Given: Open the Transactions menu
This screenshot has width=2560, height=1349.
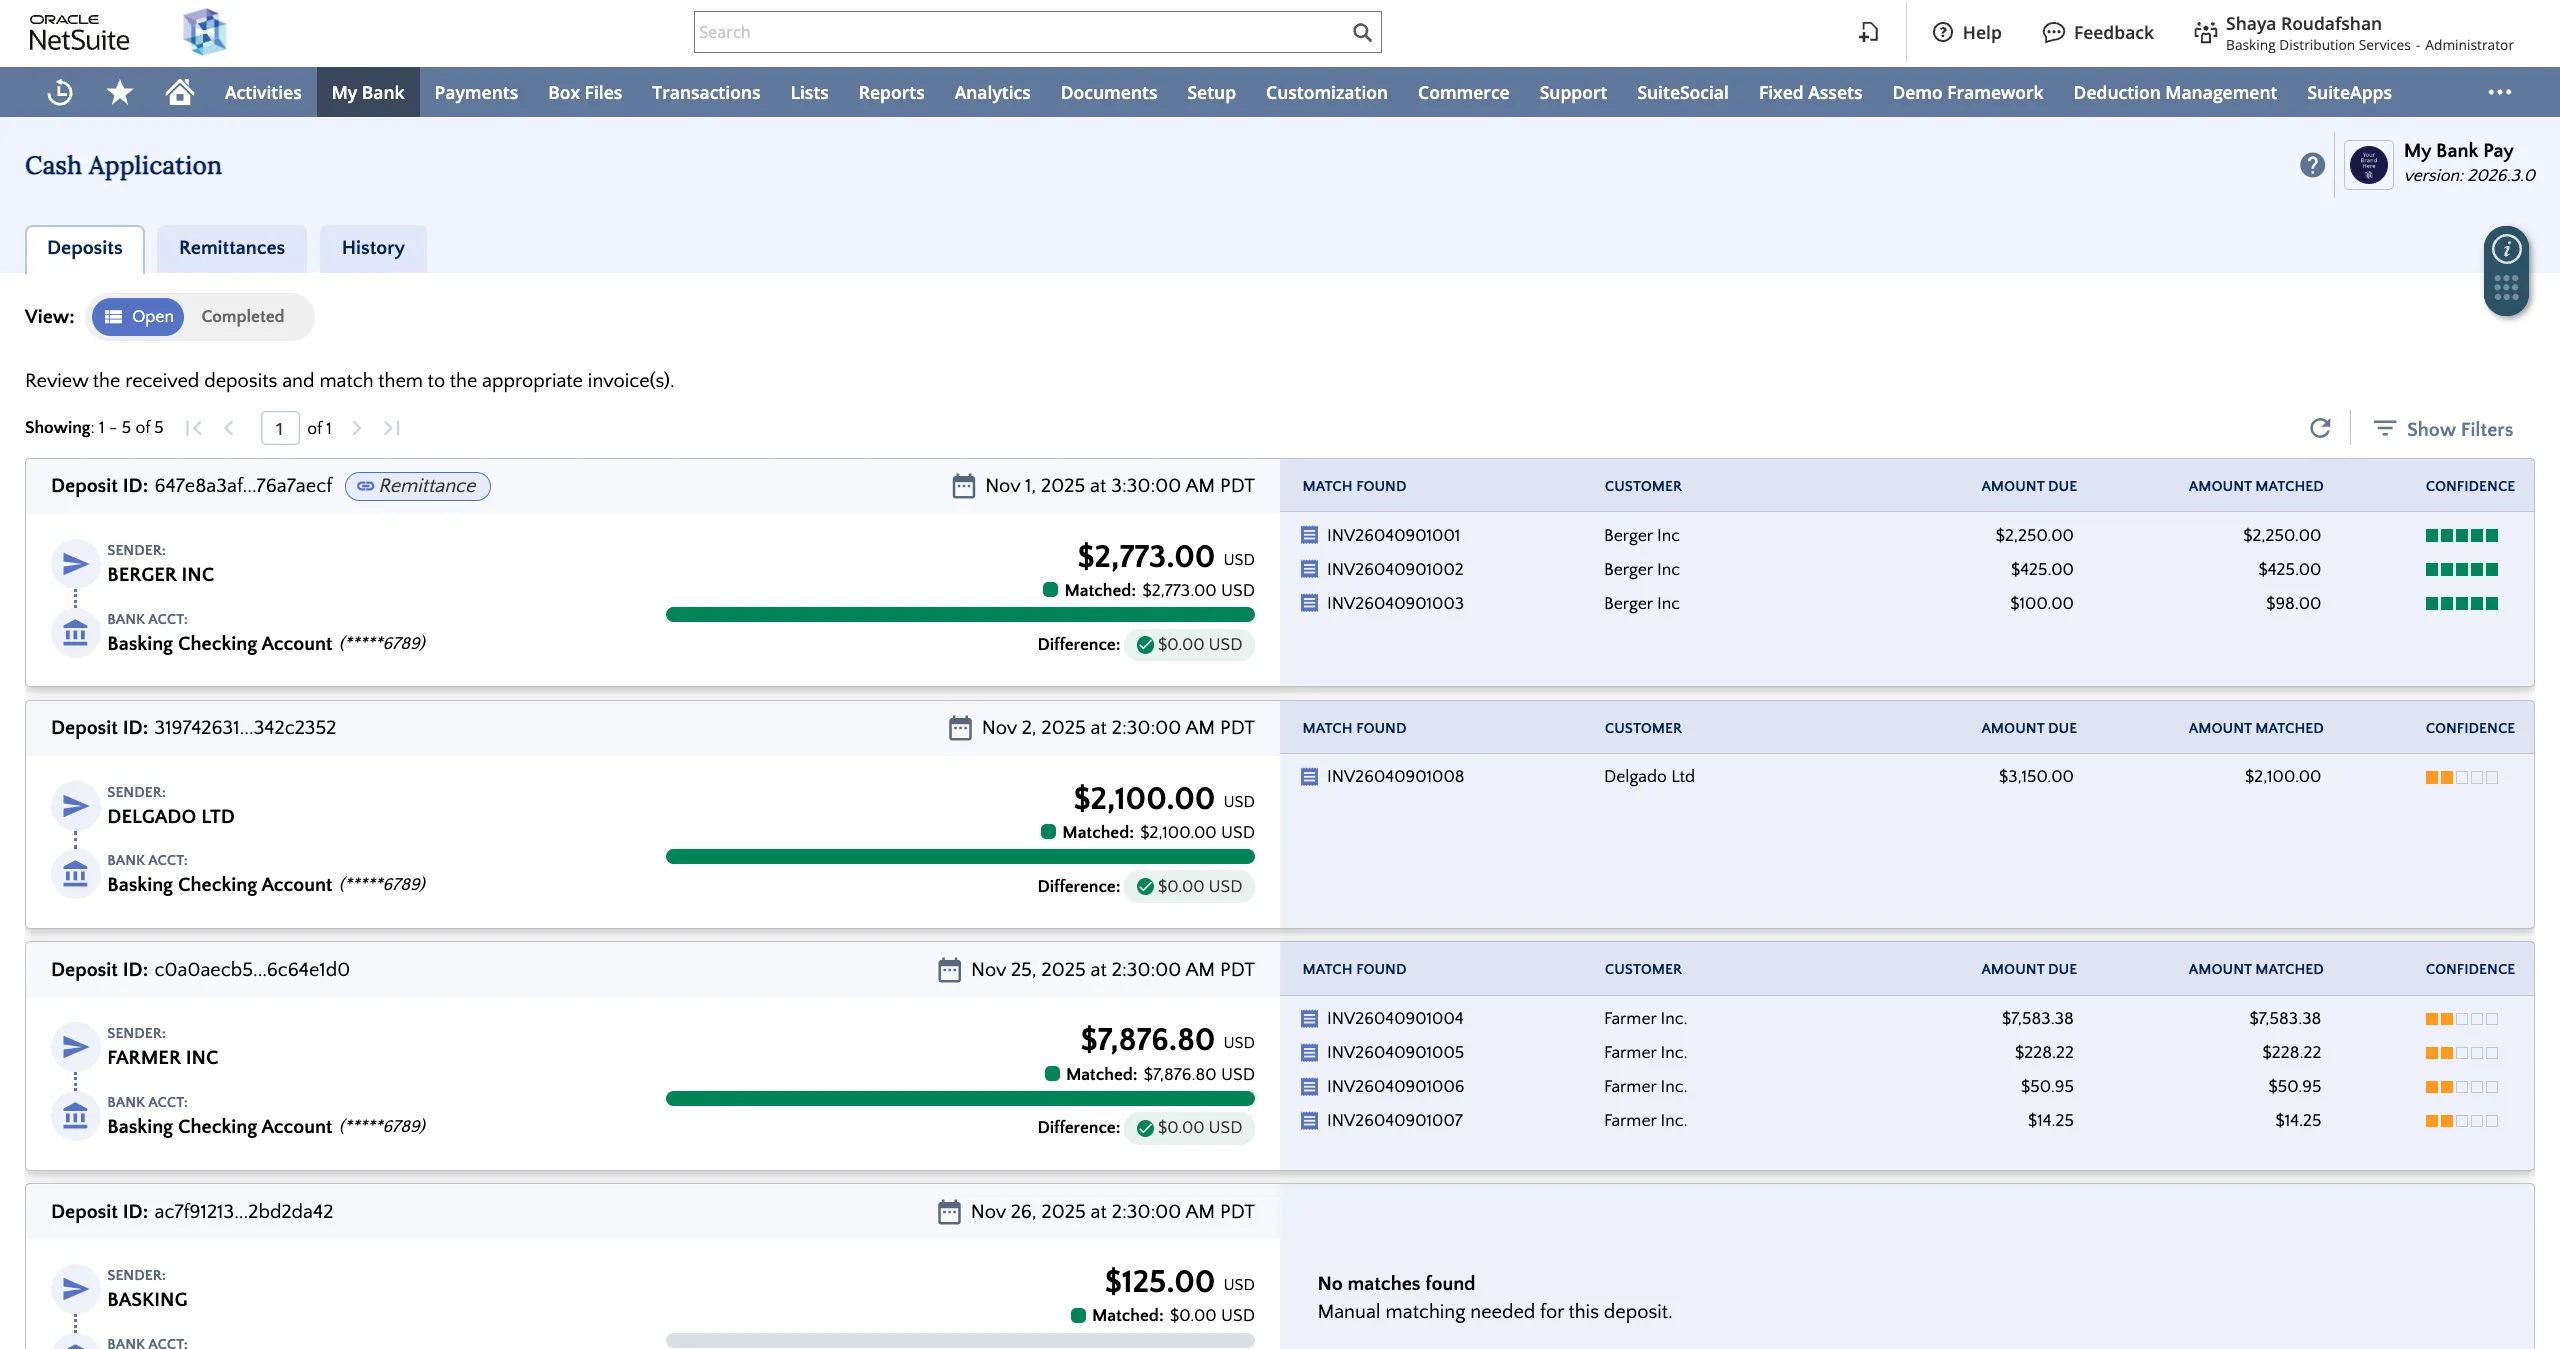Looking at the screenshot, I should pos(706,92).
